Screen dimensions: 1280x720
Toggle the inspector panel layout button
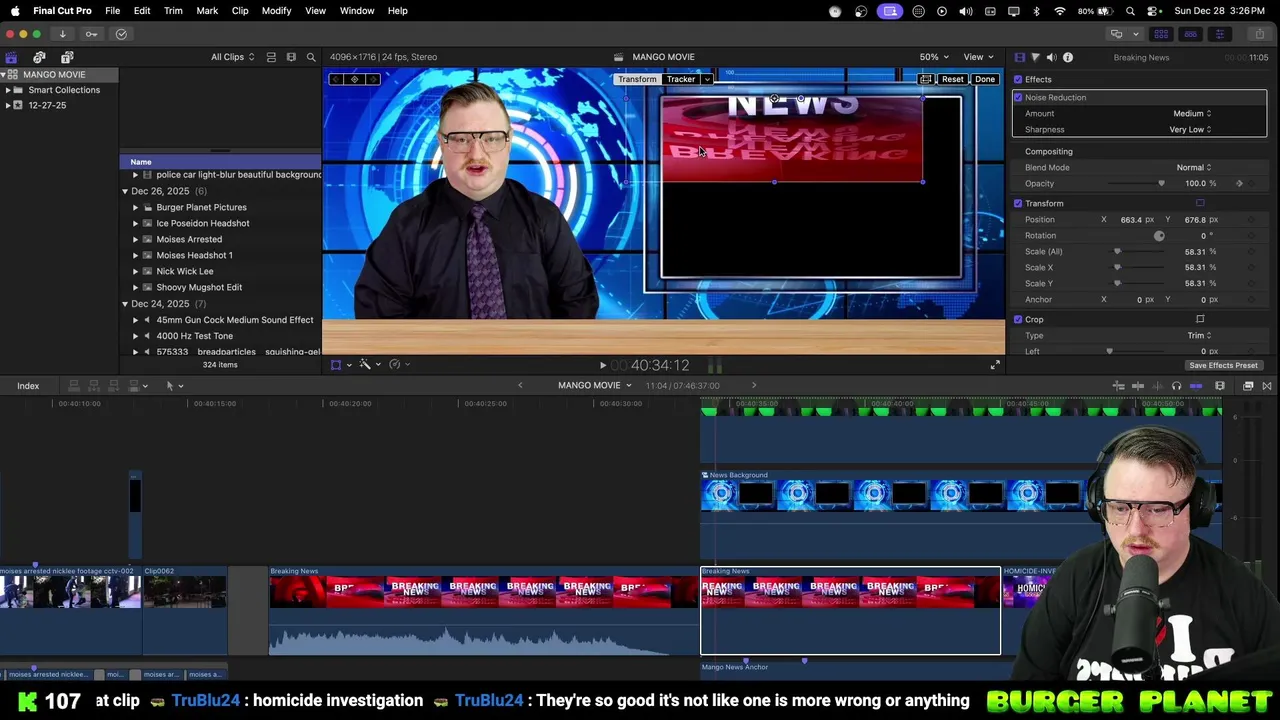pos(1219,34)
